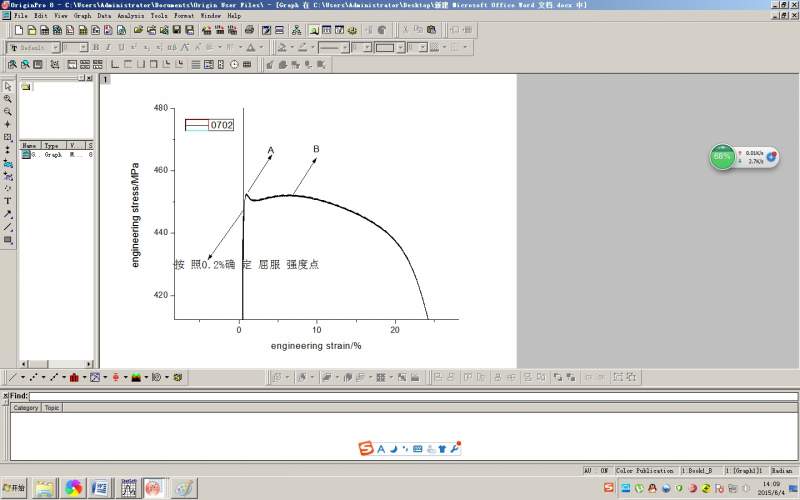The image size is (800, 500).
Task: Click the Column/Bar plot icon
Action: tap(74, 378)
